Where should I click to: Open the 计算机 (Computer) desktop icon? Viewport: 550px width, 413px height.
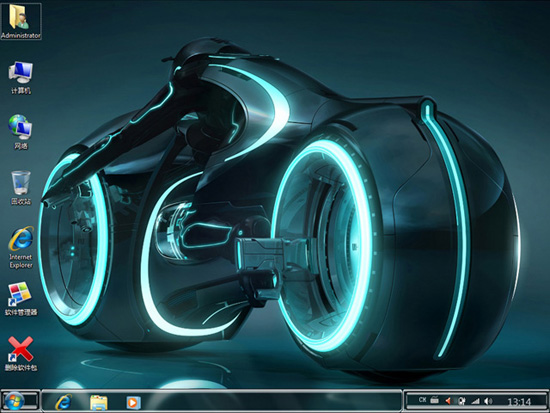(21, 78)
